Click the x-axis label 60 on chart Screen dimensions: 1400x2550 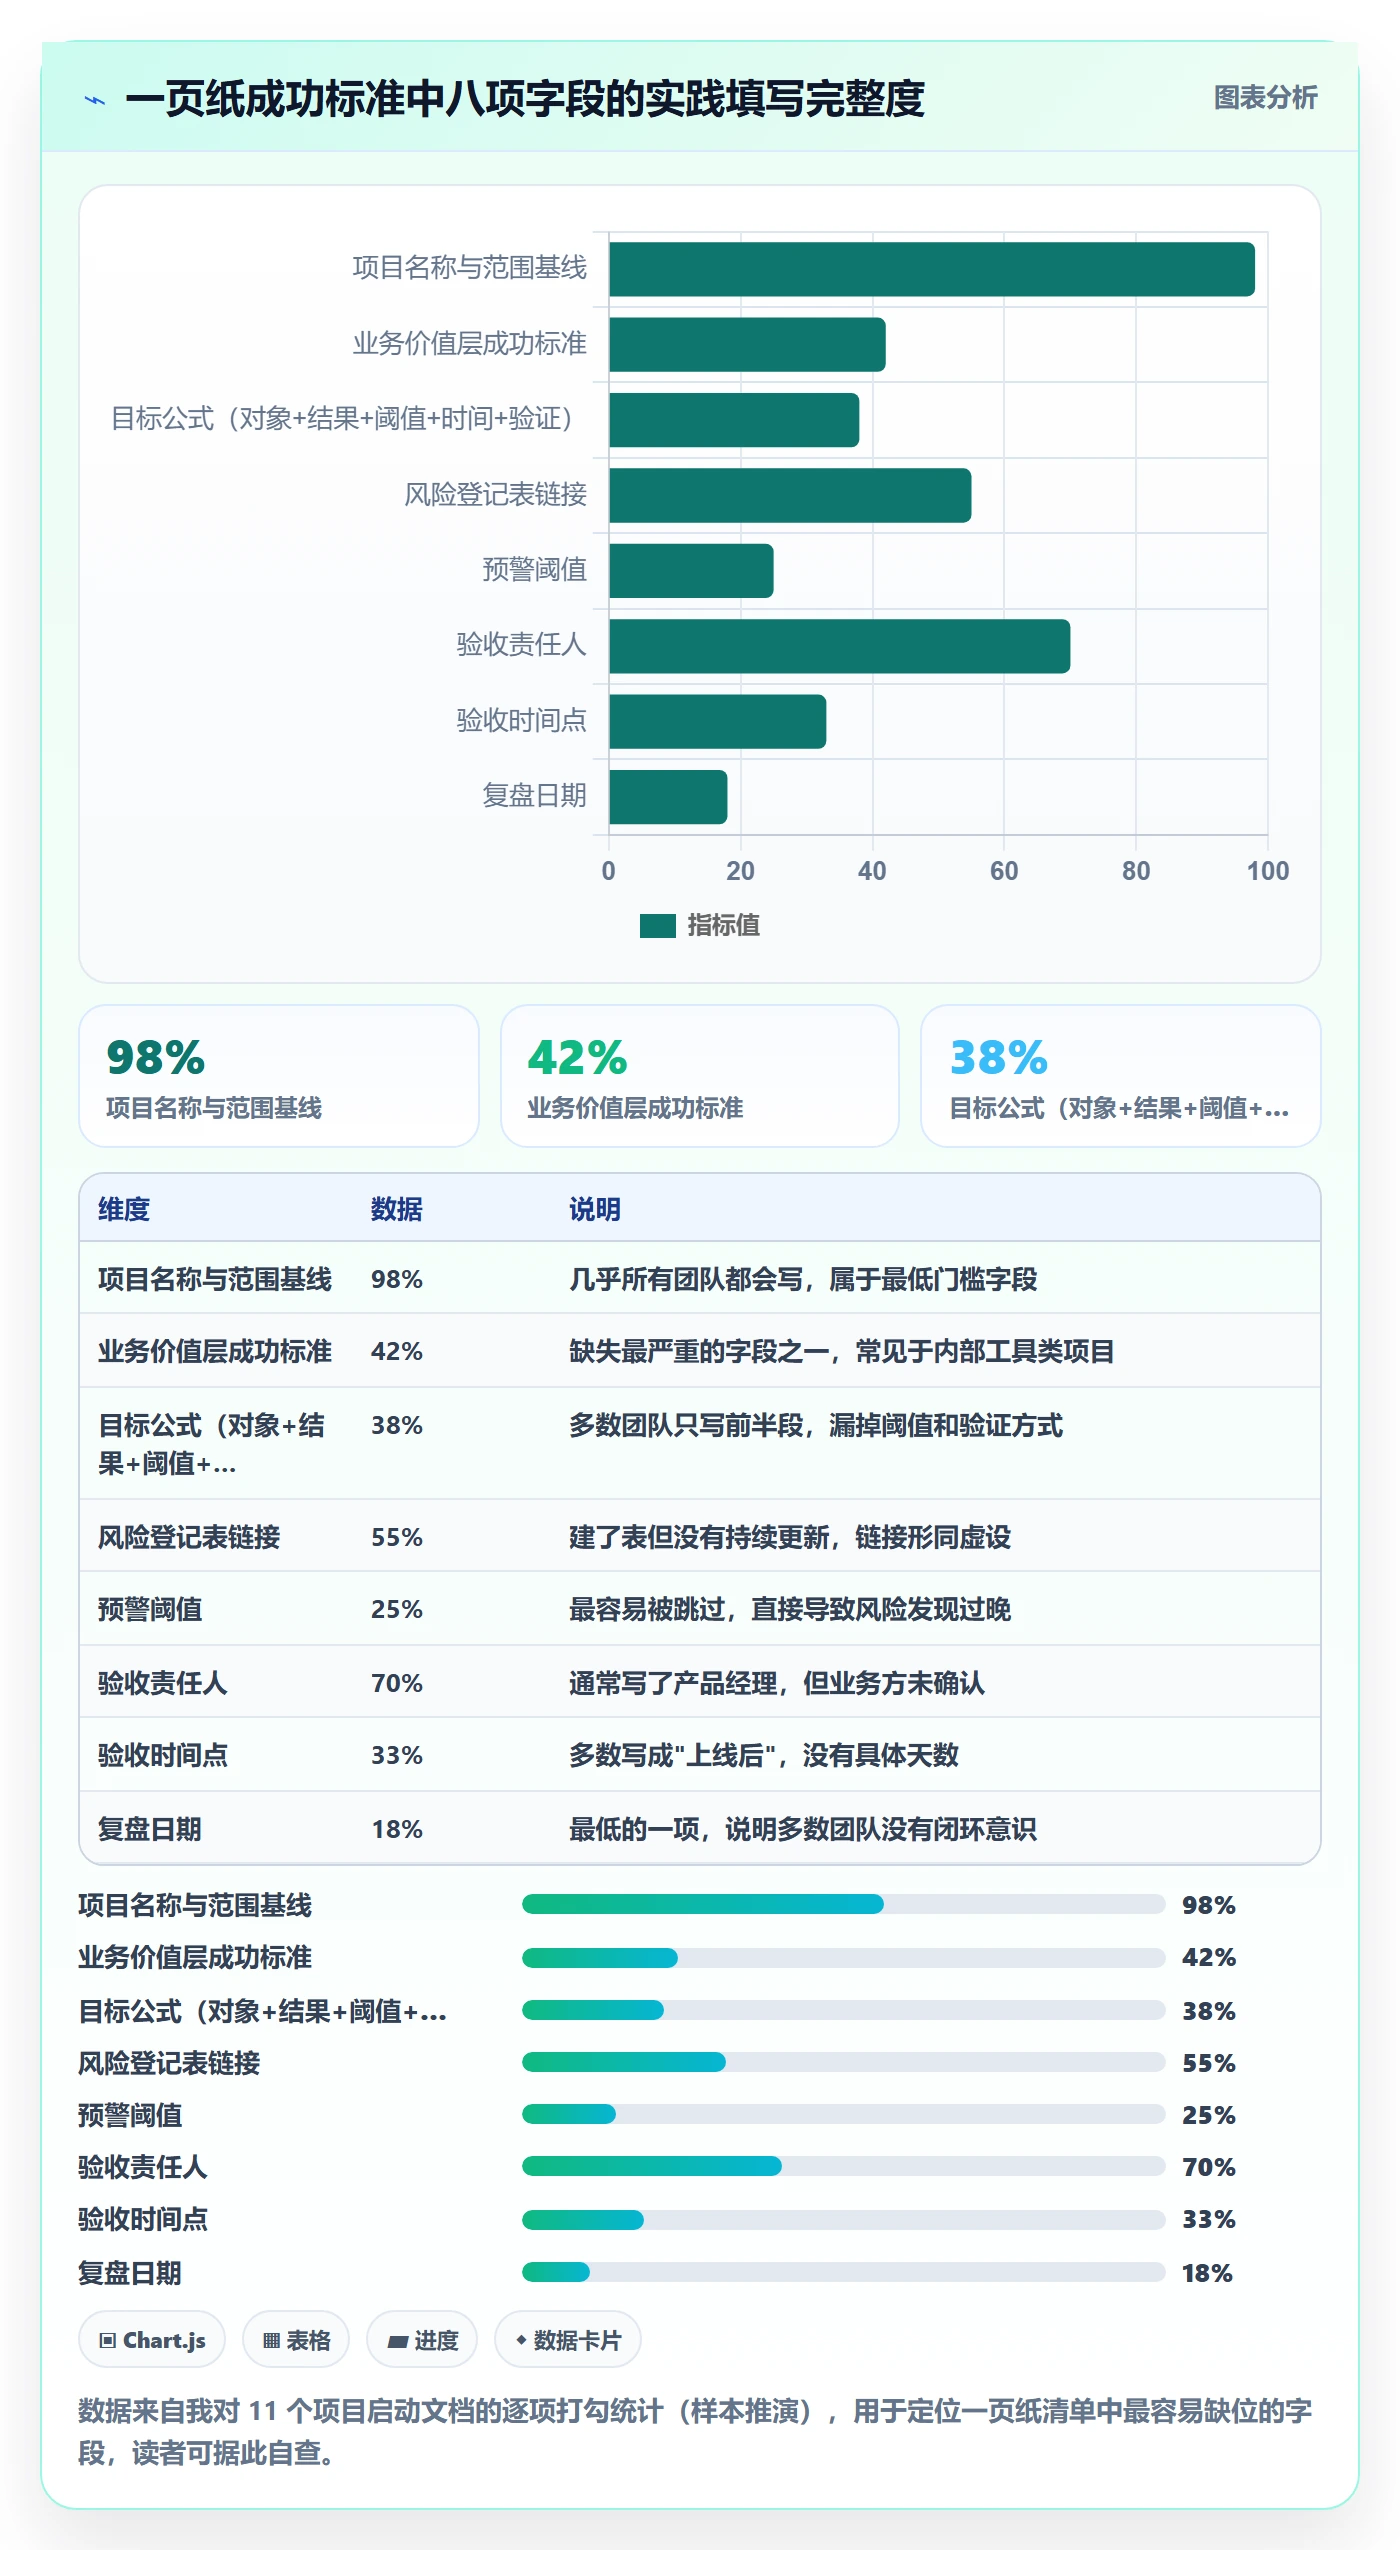click(1004, 871)
